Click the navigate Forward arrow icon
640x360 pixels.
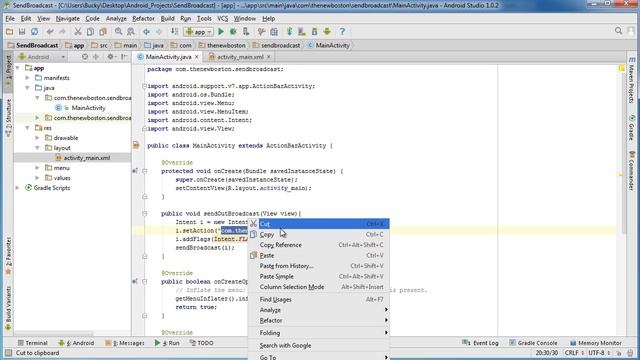[159, 31]
